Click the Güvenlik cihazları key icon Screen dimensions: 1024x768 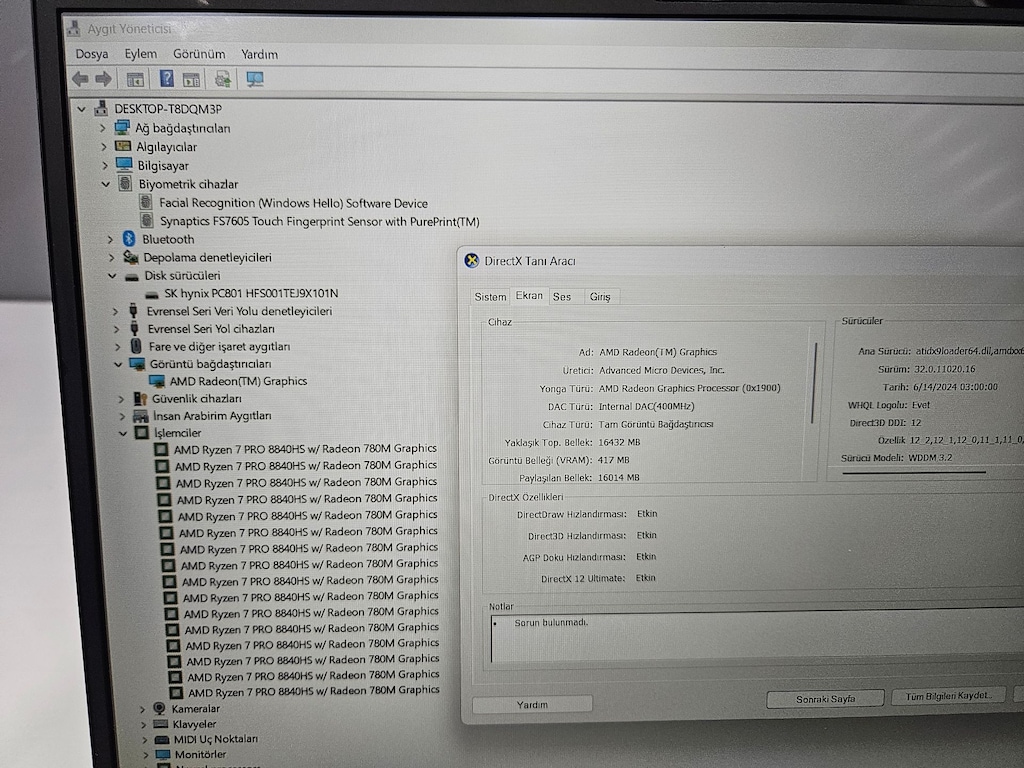tap(139, 398)
